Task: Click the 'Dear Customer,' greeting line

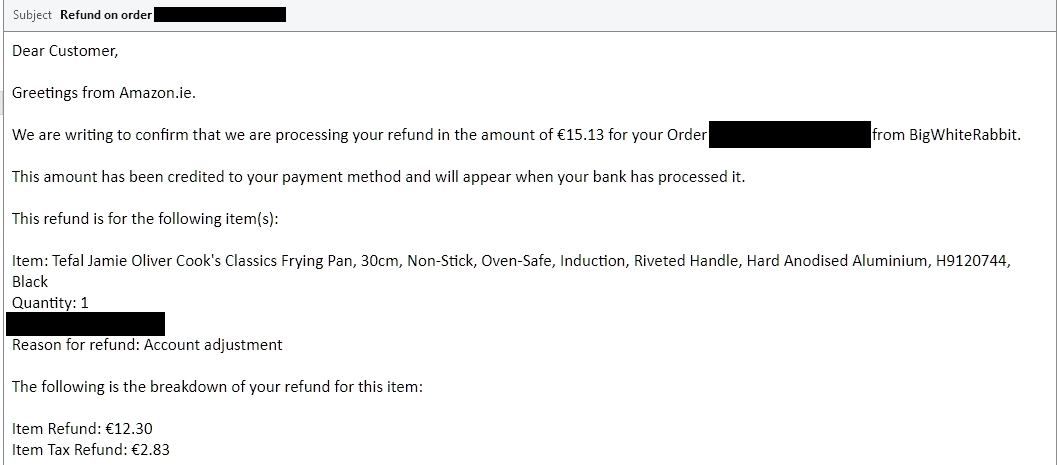Action: tap(65, 51)
